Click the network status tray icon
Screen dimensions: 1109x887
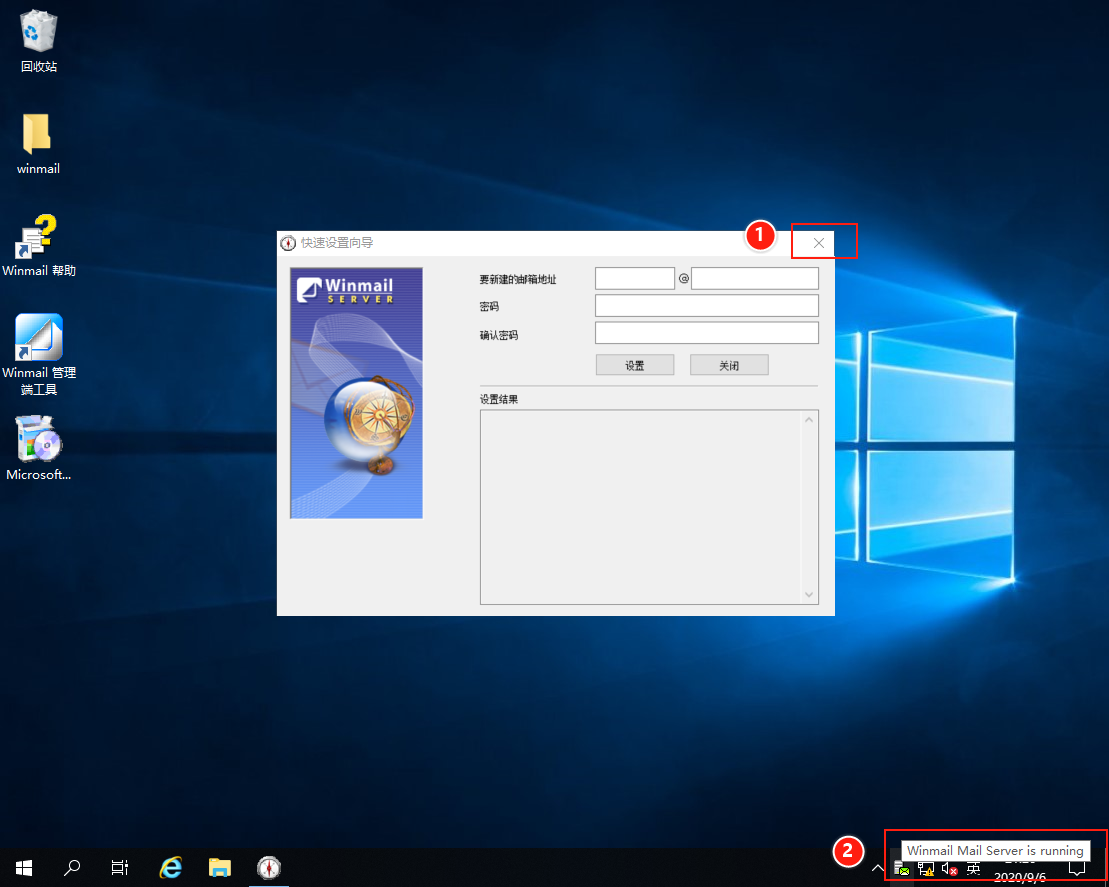pyautogui.click(x=925, y=868)
